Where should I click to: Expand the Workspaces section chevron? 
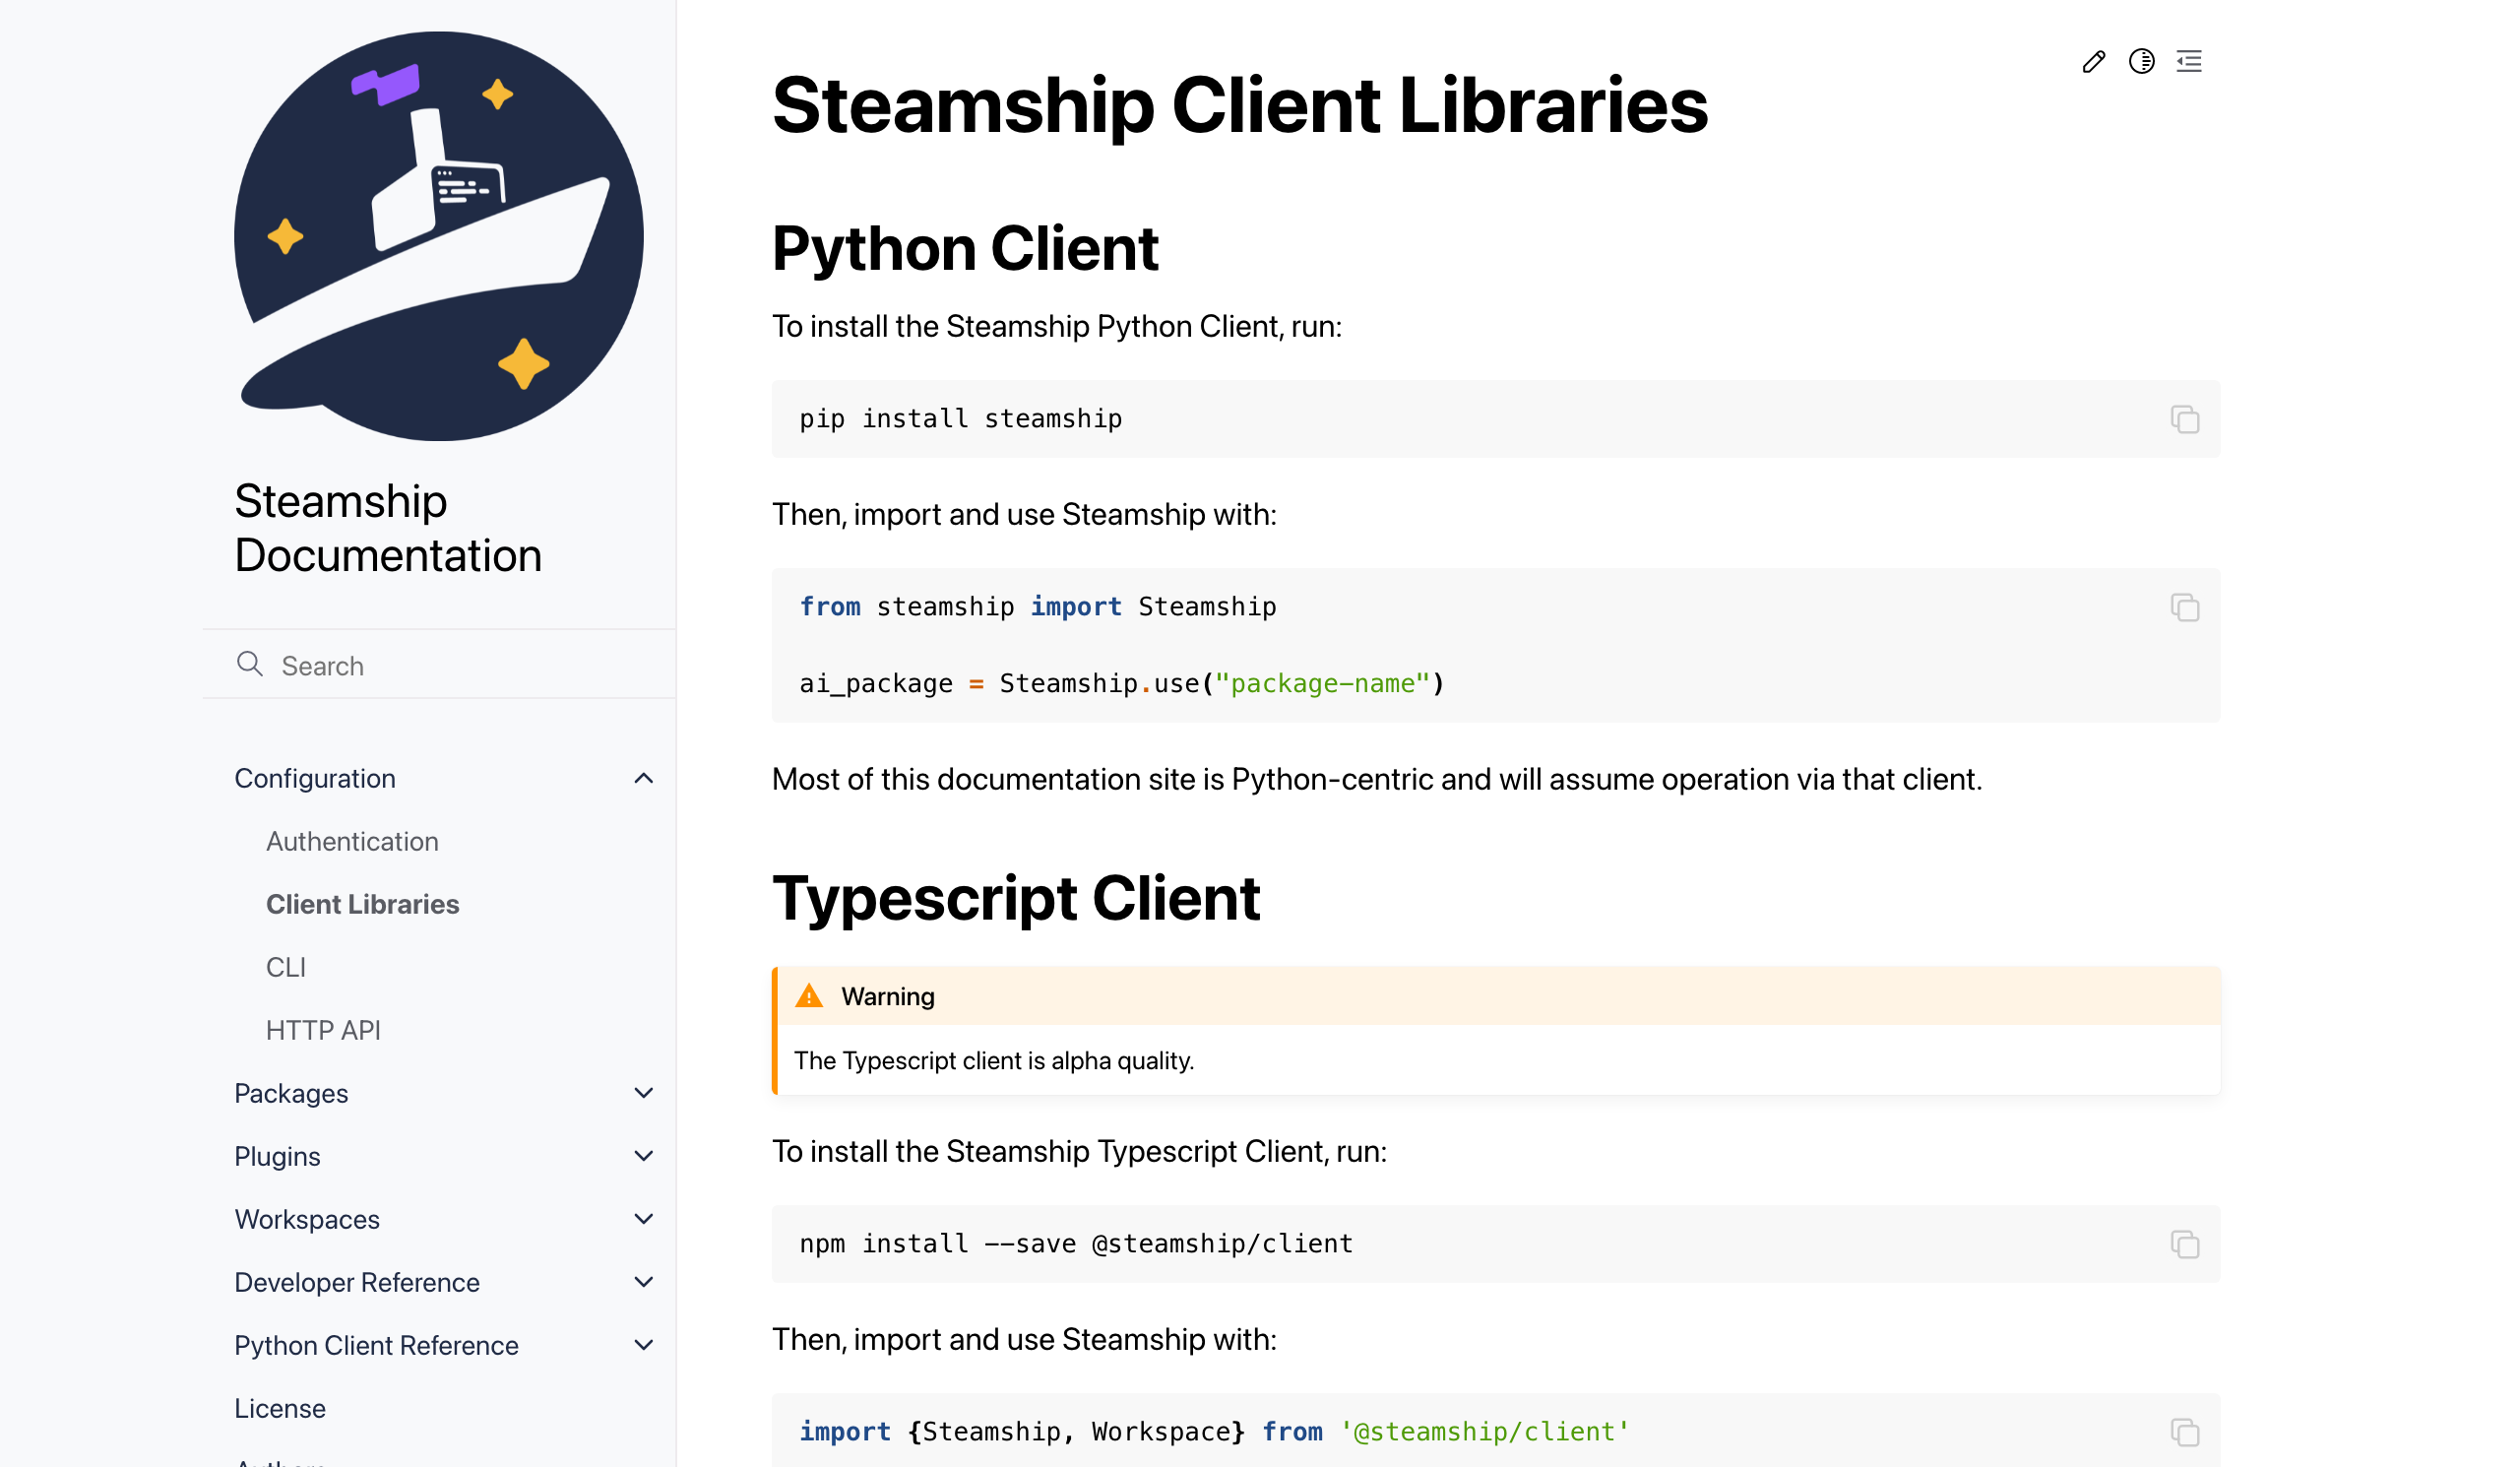pyautogui.click(x=644, y=1219)
